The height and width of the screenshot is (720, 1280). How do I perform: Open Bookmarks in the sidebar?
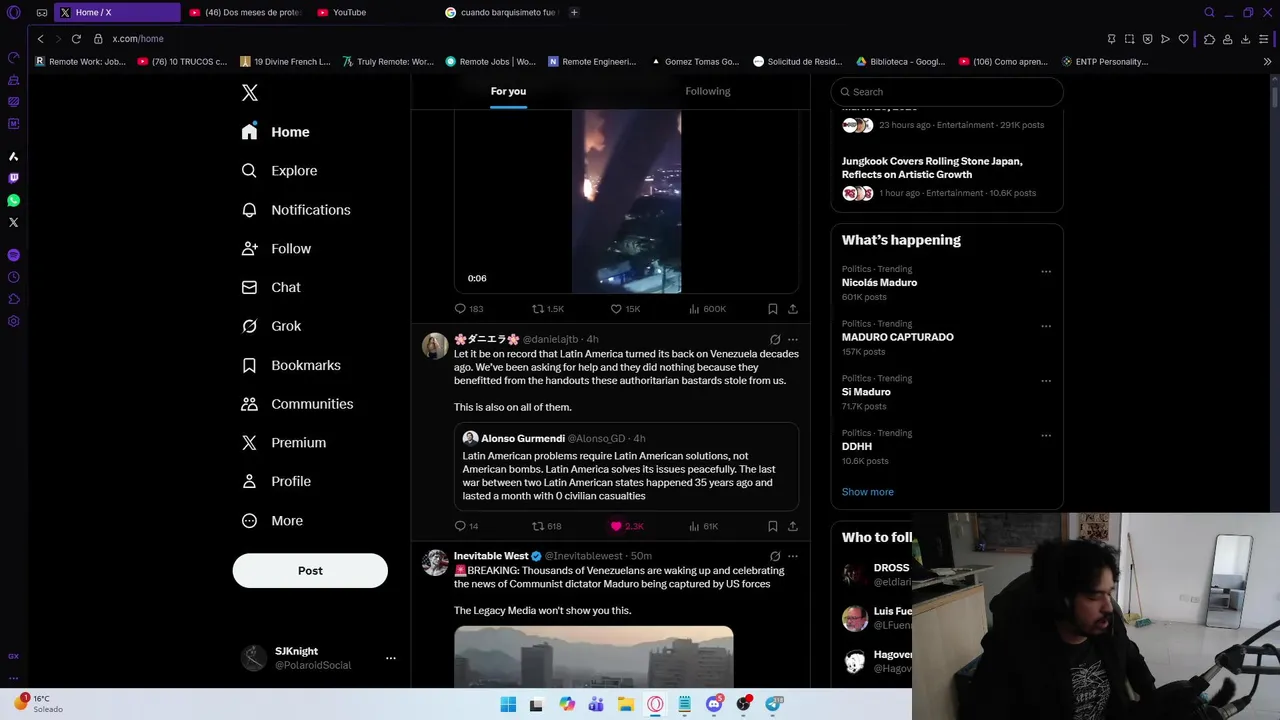pos(291,365)
